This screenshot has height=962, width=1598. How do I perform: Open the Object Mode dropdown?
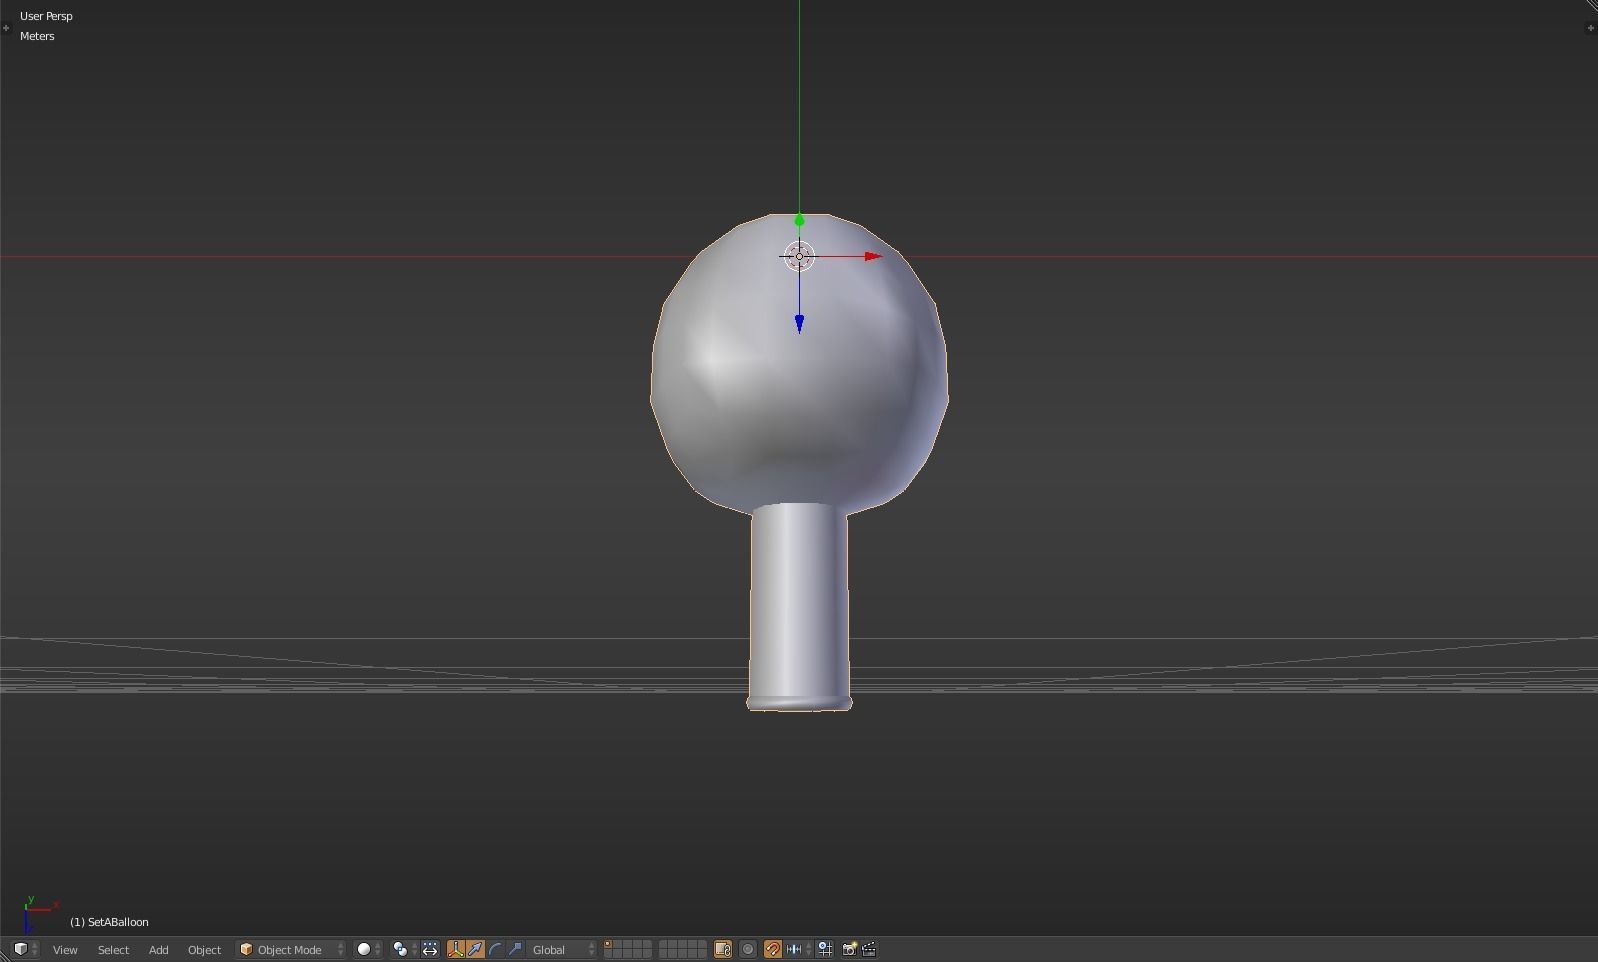291,949
